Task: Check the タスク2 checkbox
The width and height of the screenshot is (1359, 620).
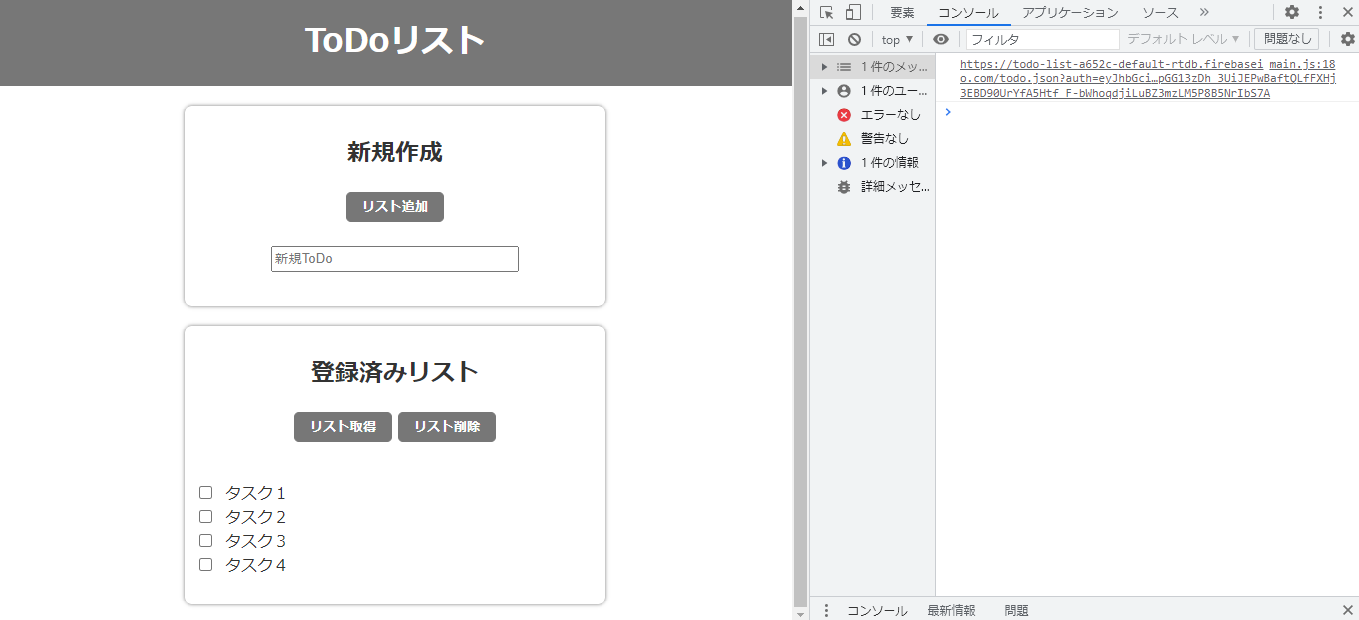Action: [x=205, y=516]
